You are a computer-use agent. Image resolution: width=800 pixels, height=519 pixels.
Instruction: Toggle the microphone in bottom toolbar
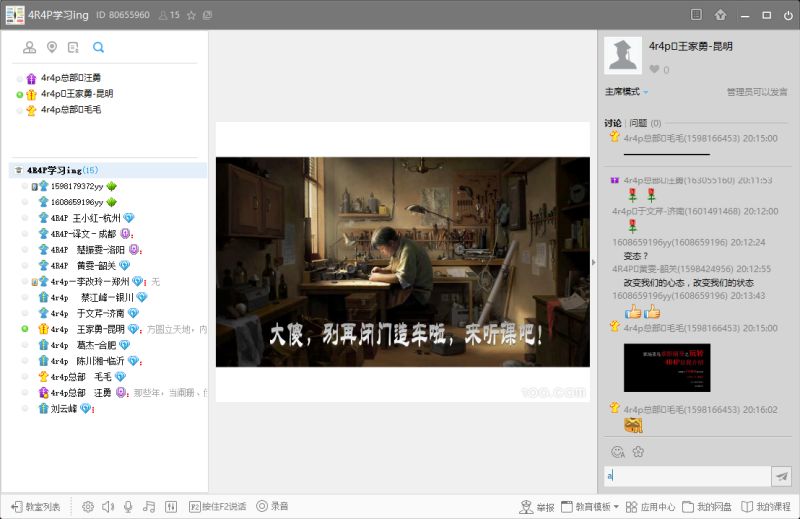pos(128,506)
